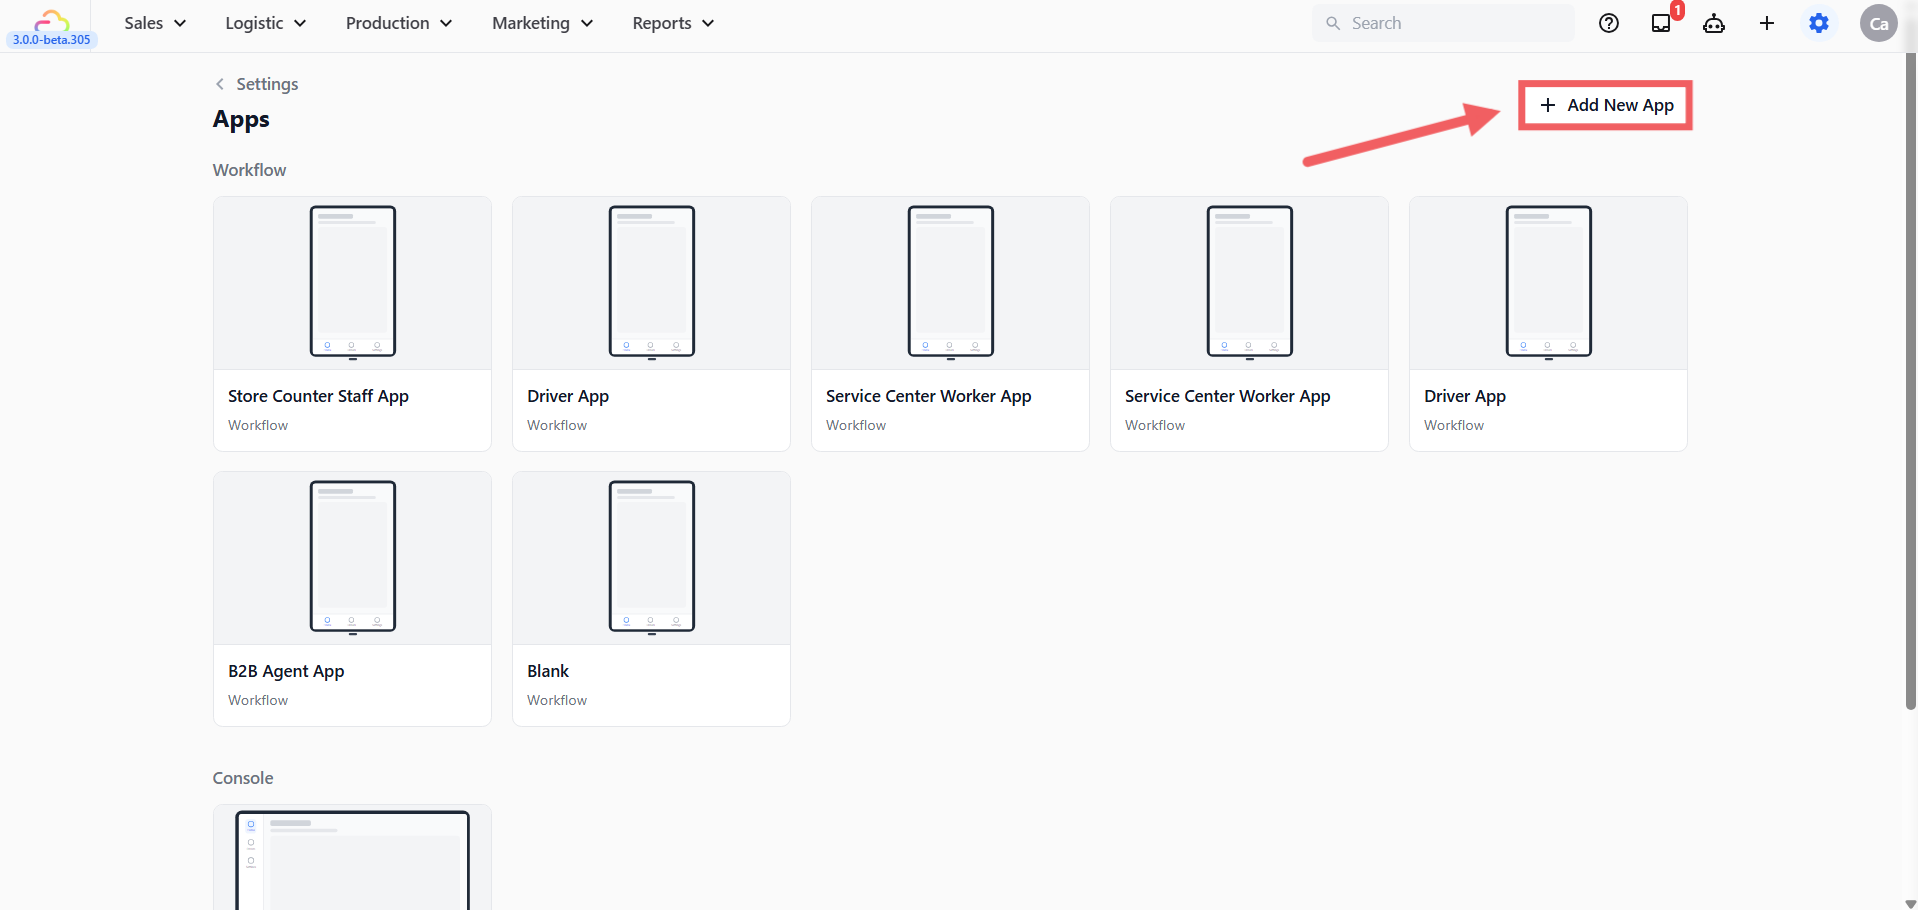Open the B2B Agent App card

tap(352, 599)
